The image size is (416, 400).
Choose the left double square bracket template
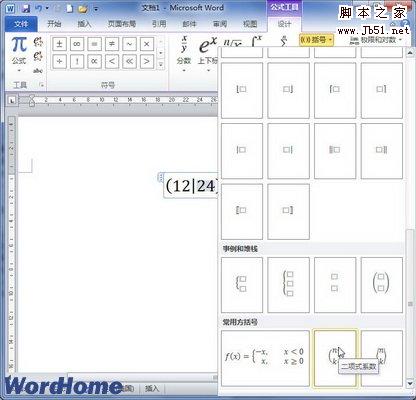pyautogui.click(x=242, y=211)
